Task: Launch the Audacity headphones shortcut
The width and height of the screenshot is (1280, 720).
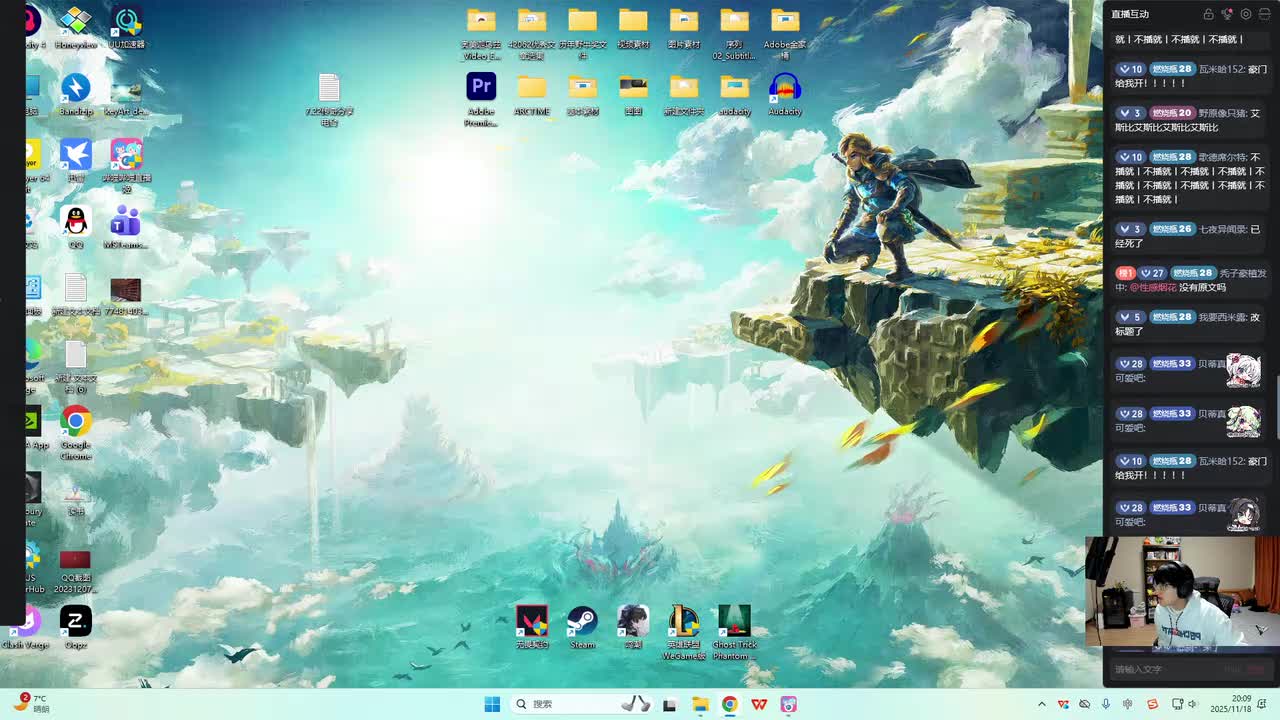Action: pyautogui.click(x=785, y=95)
